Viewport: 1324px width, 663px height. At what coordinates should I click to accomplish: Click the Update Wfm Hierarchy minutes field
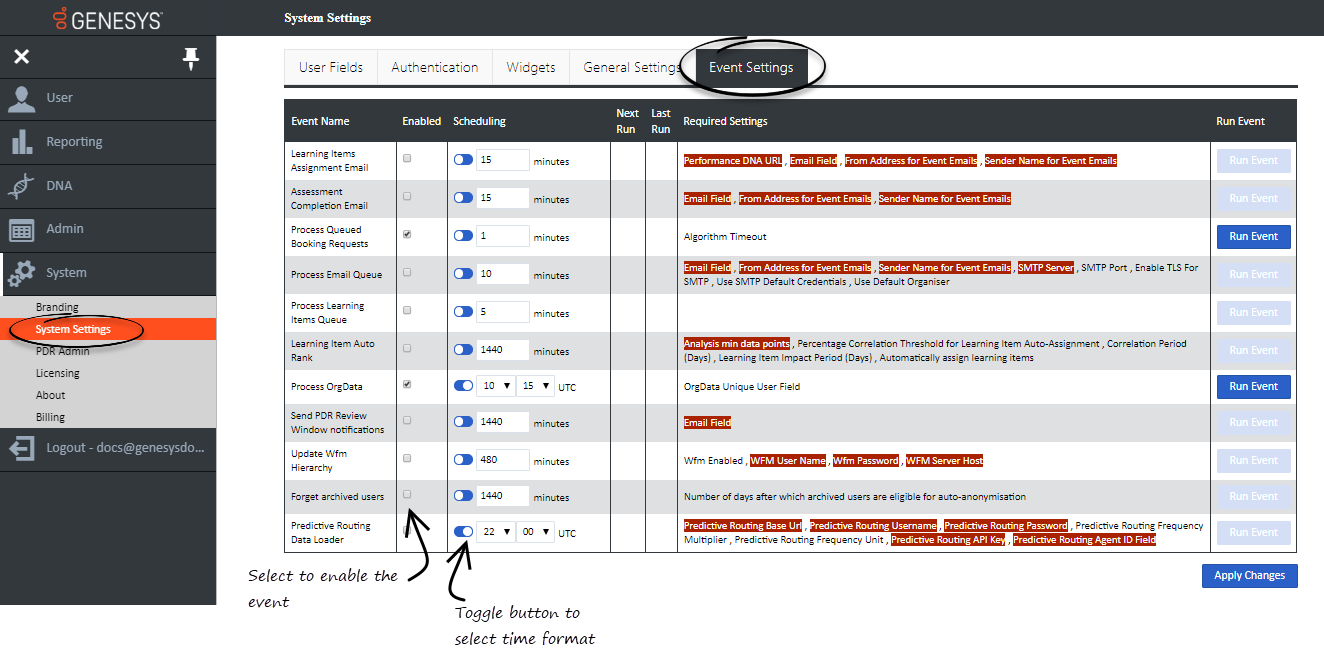502,460
